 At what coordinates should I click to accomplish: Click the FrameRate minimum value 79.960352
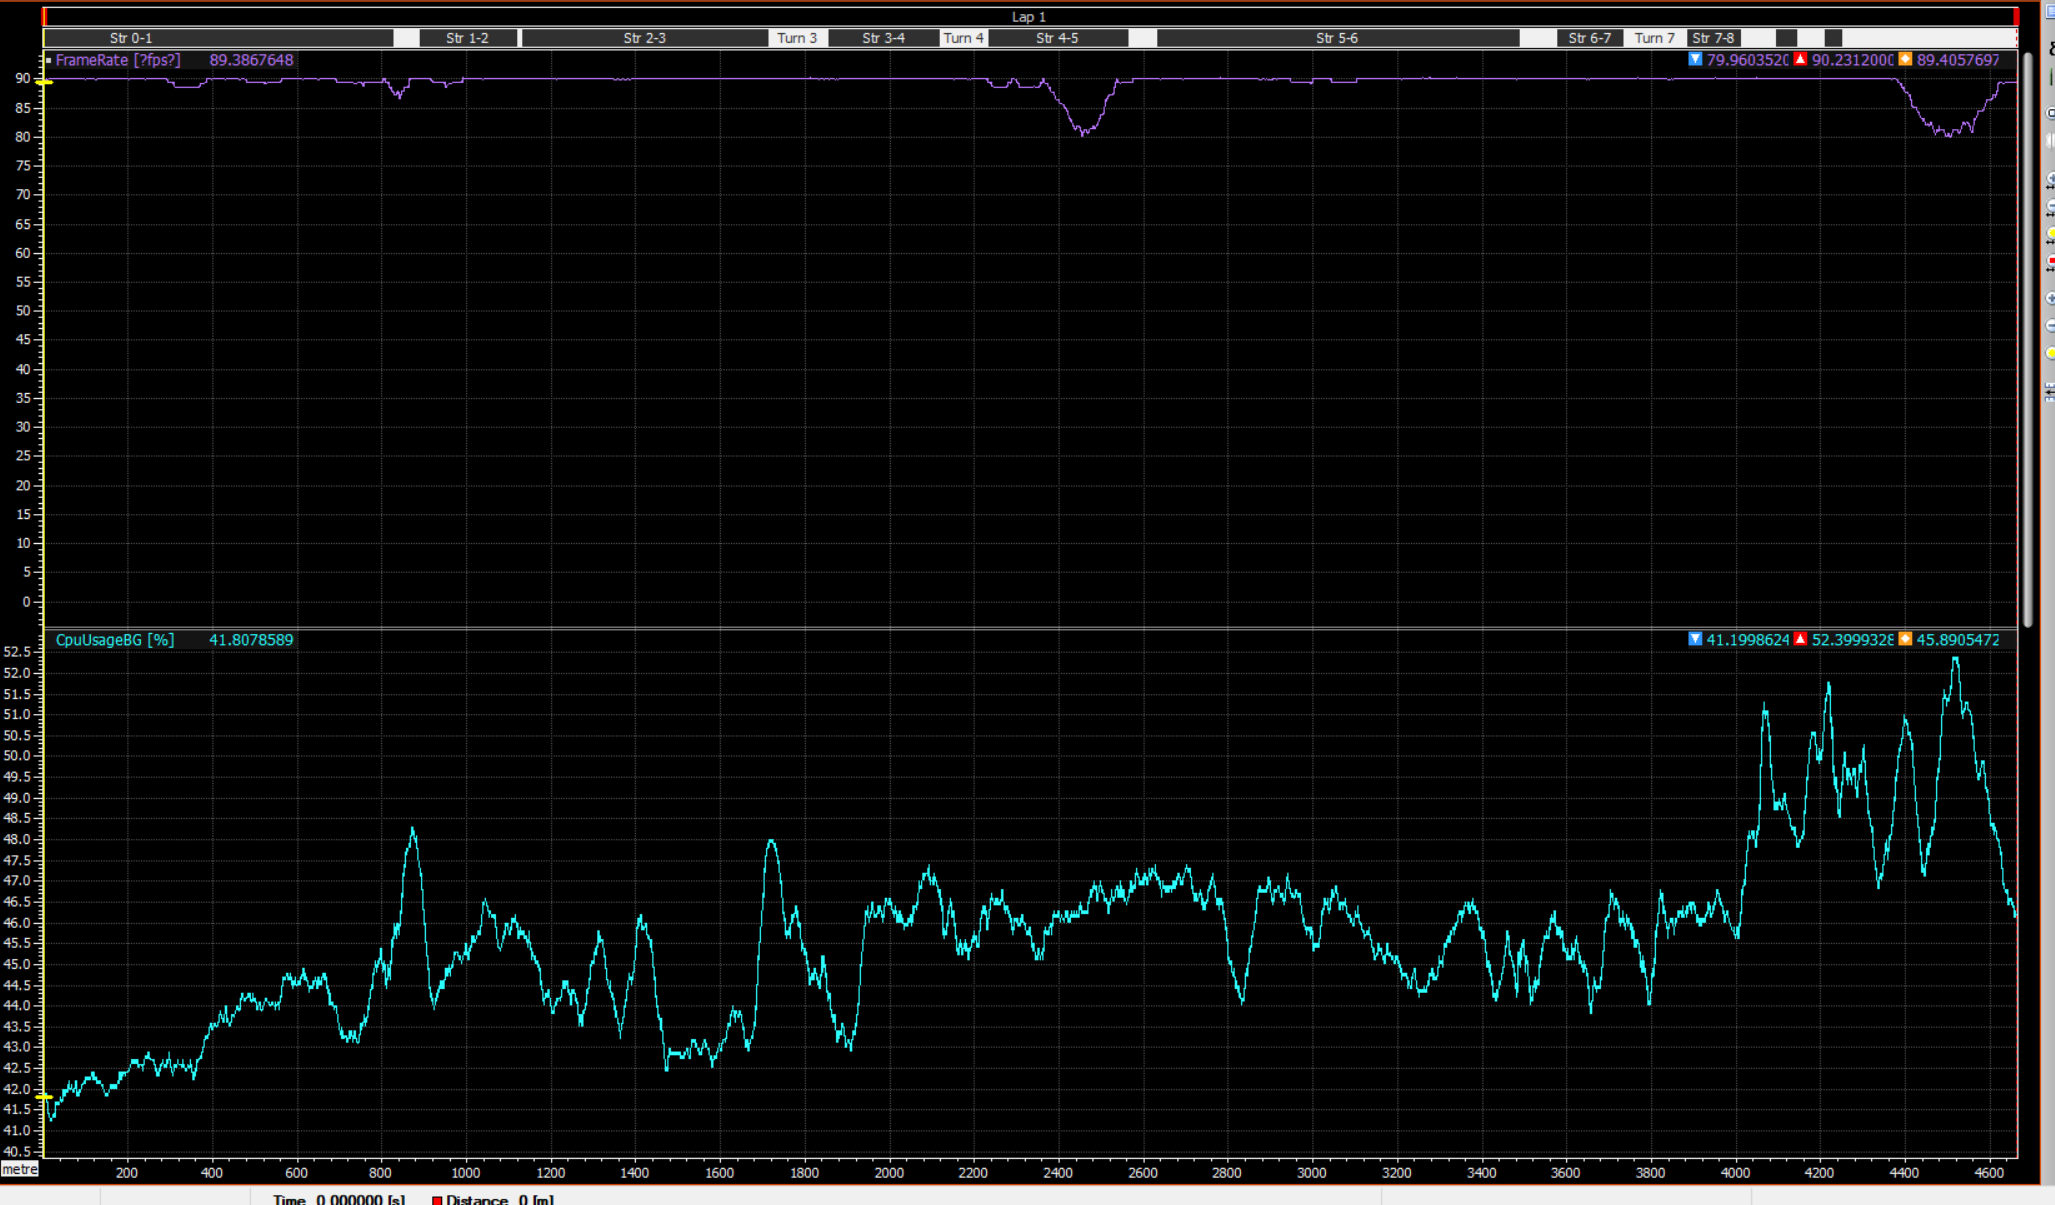pyautogui.click(x=1747, y=60)
